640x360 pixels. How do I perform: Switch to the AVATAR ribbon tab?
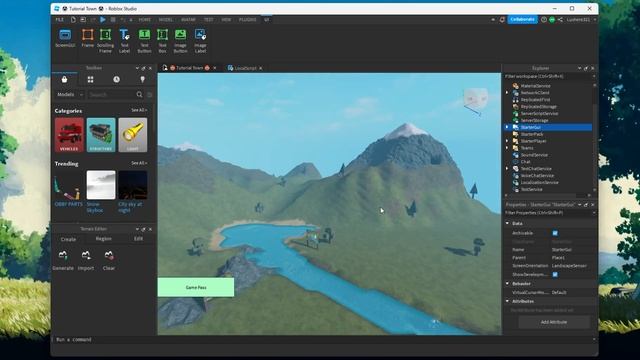(x=188, y=20)
